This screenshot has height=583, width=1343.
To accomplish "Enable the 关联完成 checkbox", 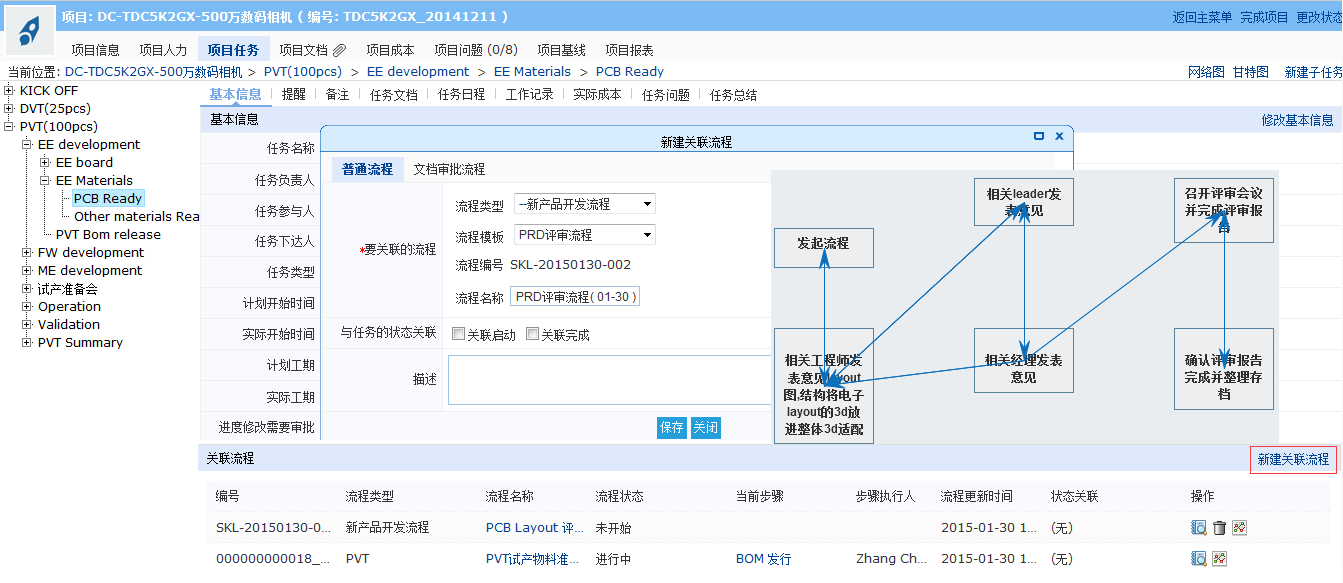I will pyautogui.click(x=533, y=335).
